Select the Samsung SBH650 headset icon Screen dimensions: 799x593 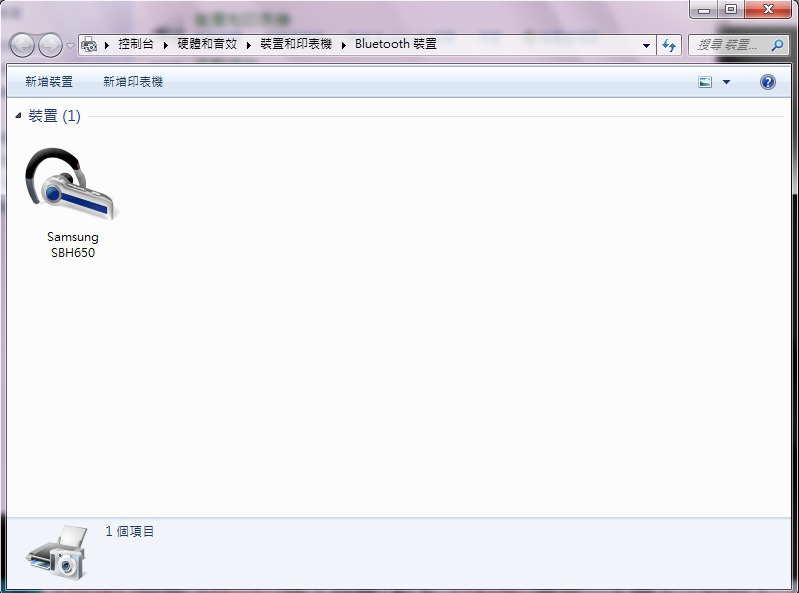point(70,184)
